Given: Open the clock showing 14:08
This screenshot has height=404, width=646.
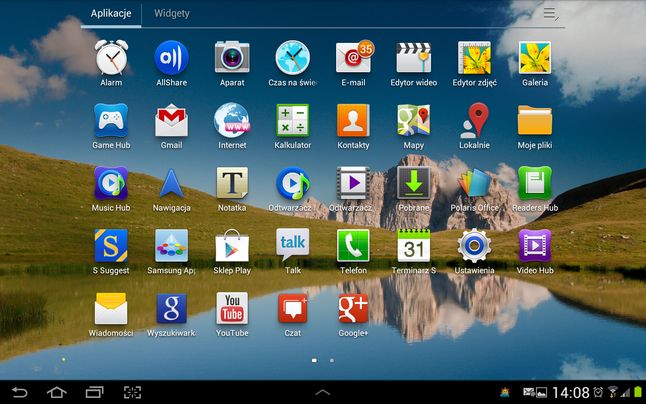Looking at the screenshot, I should point(571,392).
